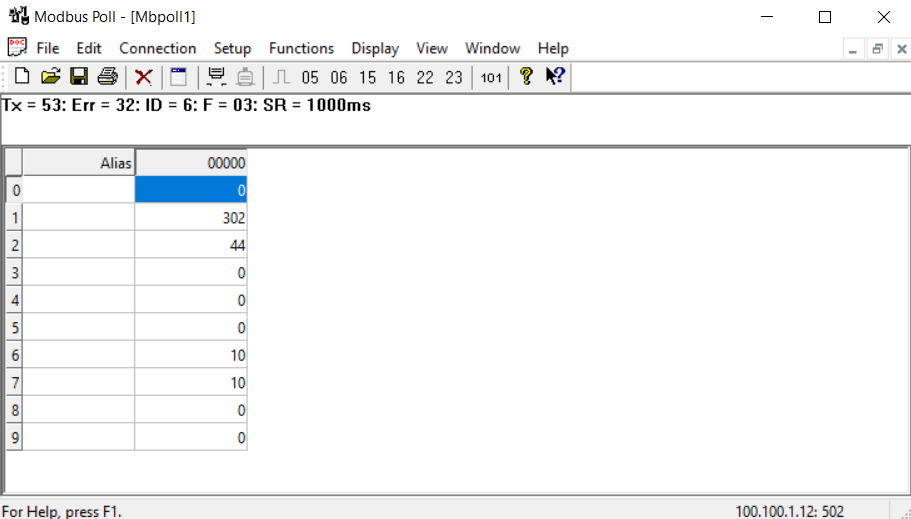Save with the floppy disk icon
This screenshot has width=911, height=519.
pyautogui.click(x=79, y=77)
